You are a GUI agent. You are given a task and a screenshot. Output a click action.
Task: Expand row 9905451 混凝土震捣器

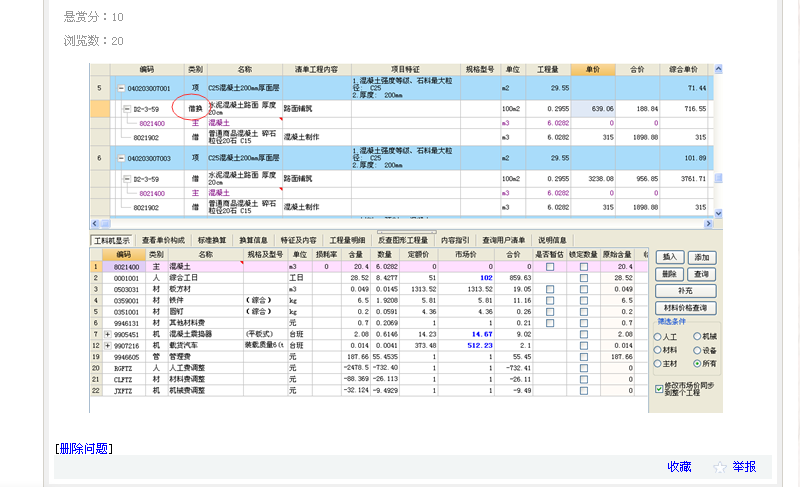tap(108, 334)
